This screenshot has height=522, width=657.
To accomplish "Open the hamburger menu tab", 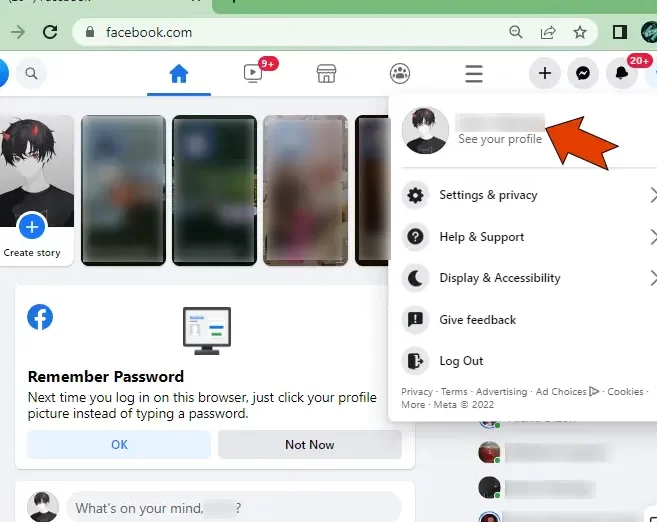I will pos(474,74).
